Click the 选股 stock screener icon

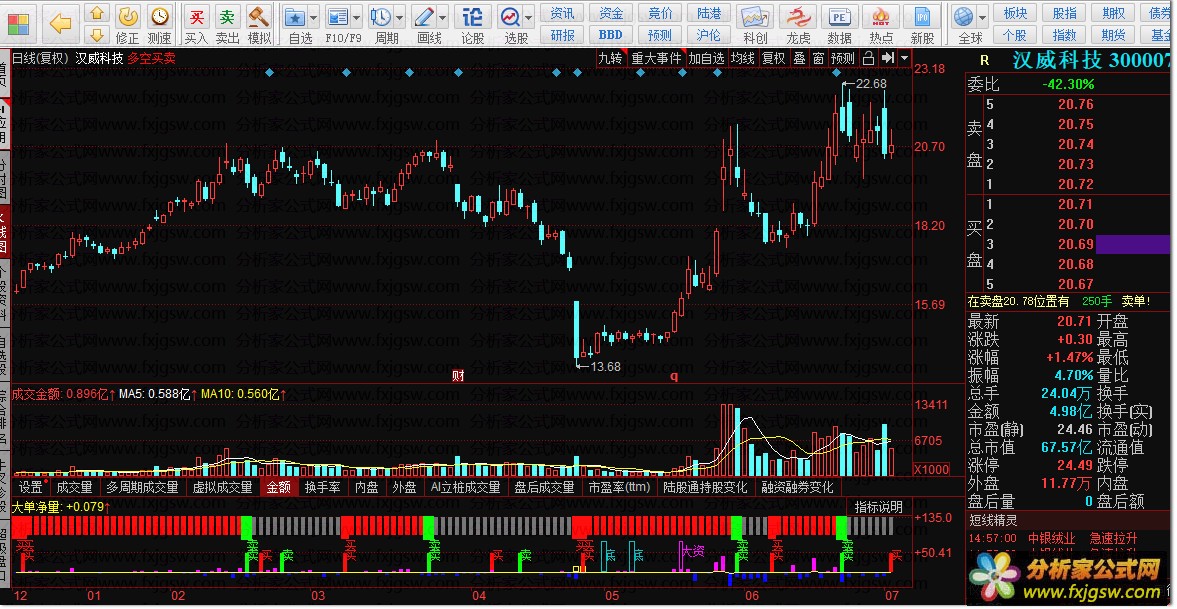511,17
